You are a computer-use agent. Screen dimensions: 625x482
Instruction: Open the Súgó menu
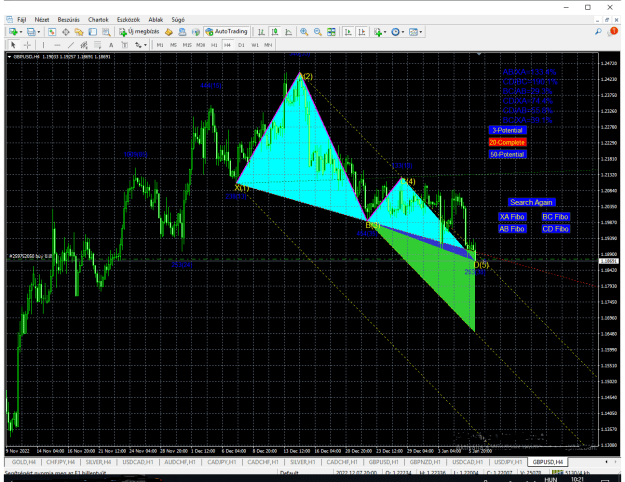tap(178, 20)
